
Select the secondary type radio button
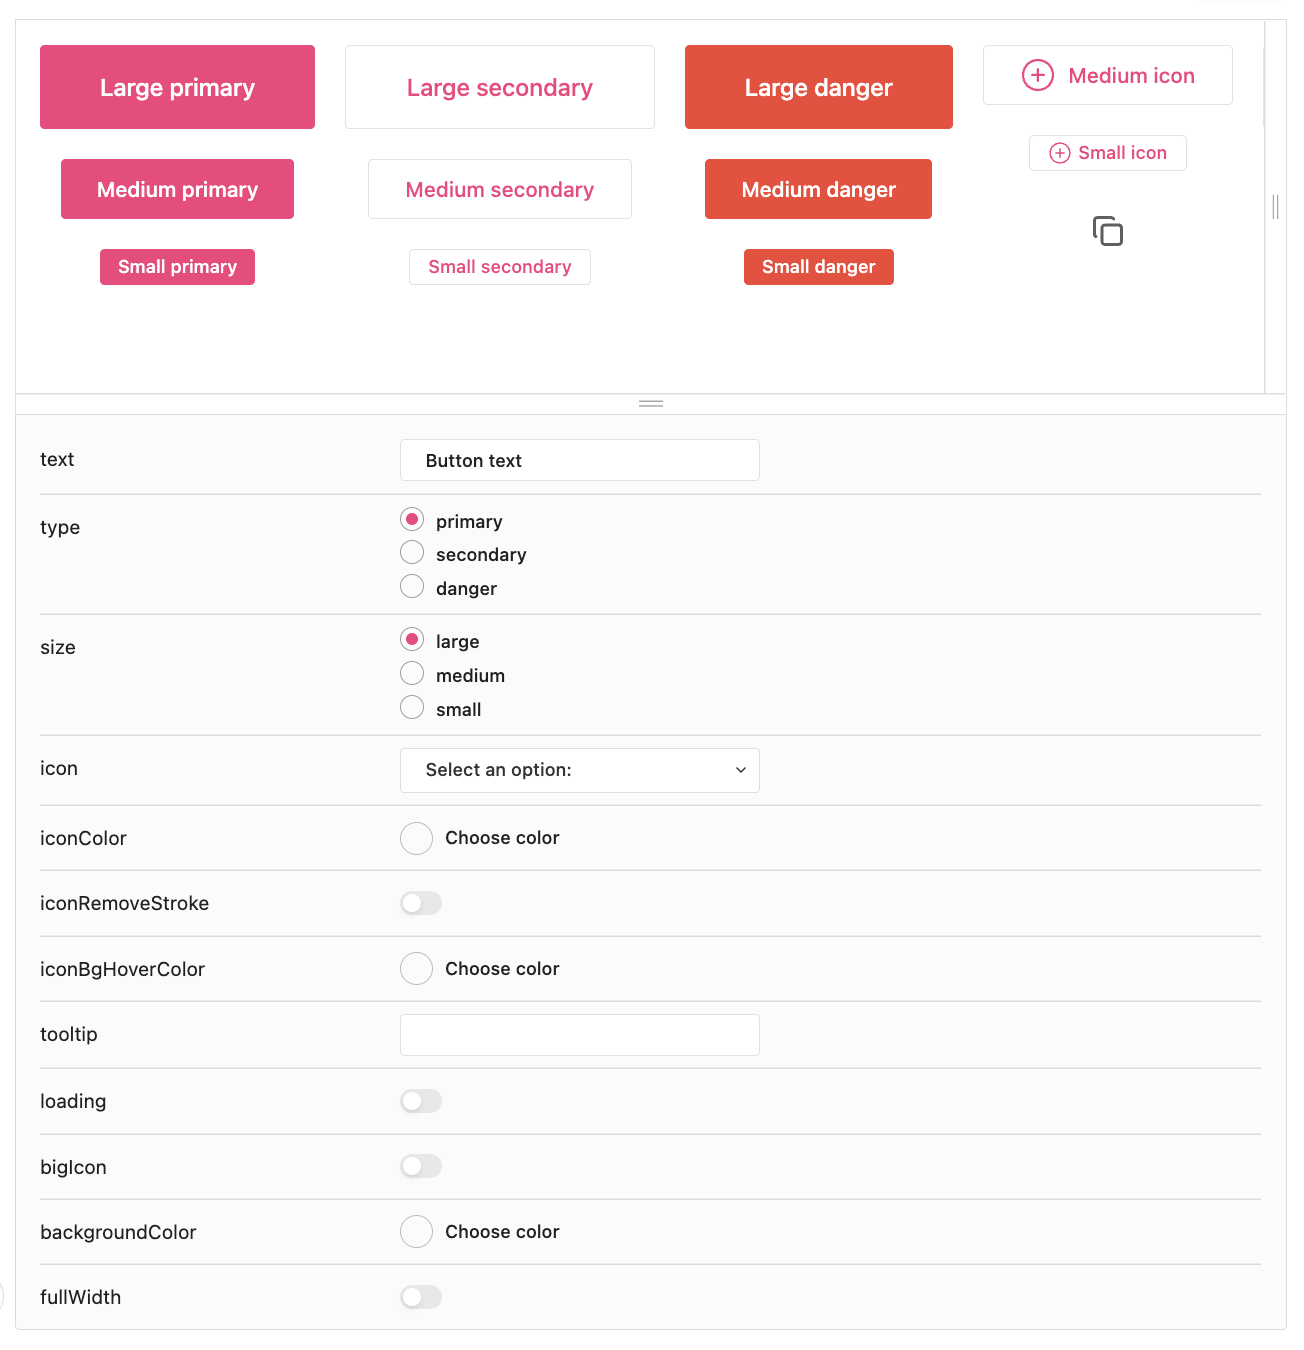[412, 552]
